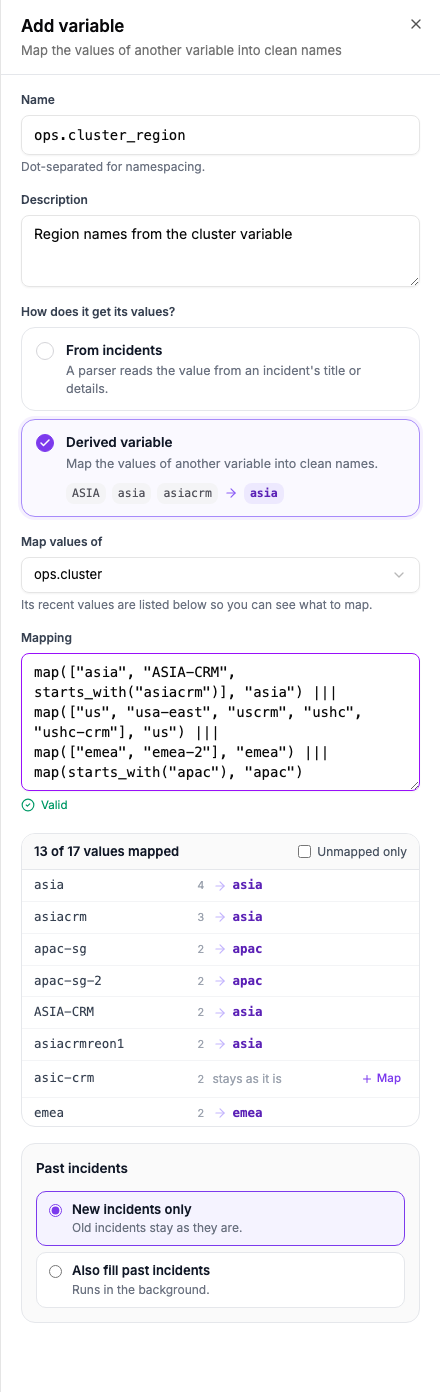Click the mapped apac result for apac-sg-2
This screenshot has height=1392, width=440.
[247, 981]
